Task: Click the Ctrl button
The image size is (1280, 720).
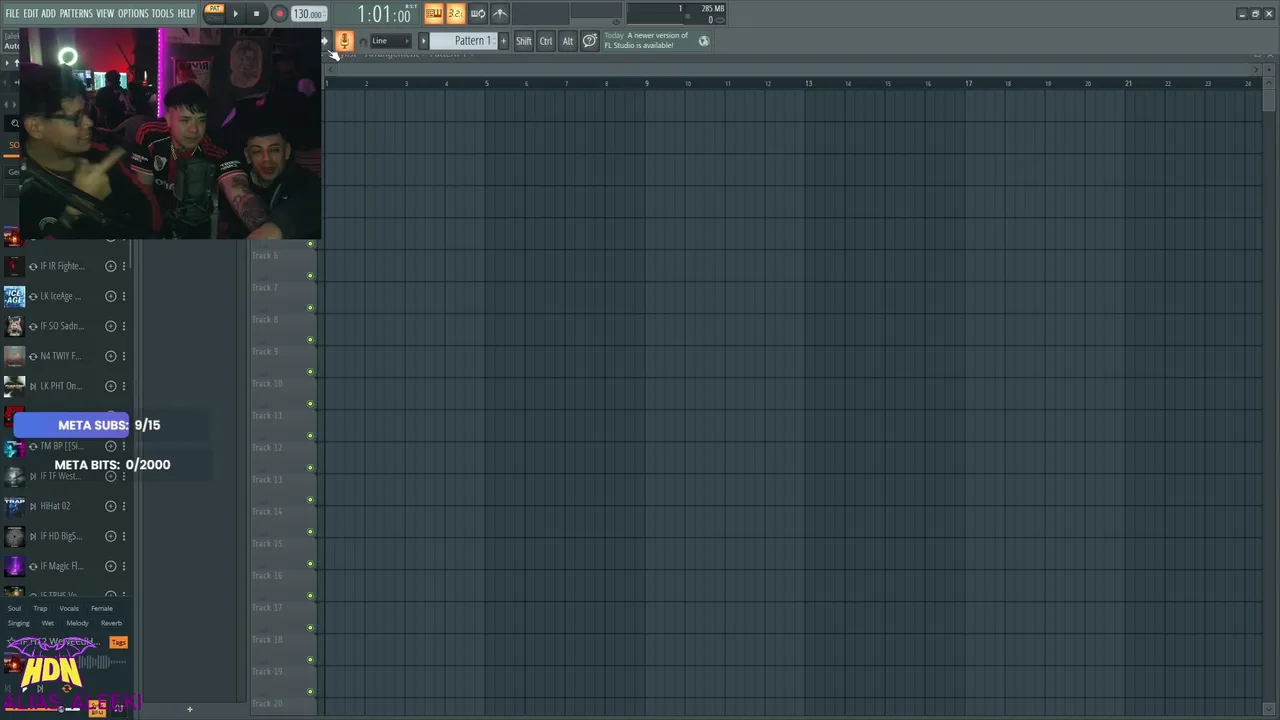Action: click(546, 41)
